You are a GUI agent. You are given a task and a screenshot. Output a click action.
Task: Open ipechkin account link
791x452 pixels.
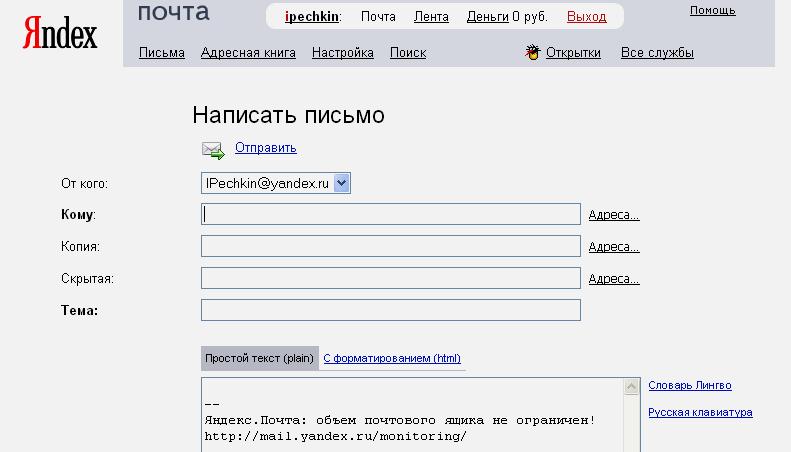tap(311, 17)
